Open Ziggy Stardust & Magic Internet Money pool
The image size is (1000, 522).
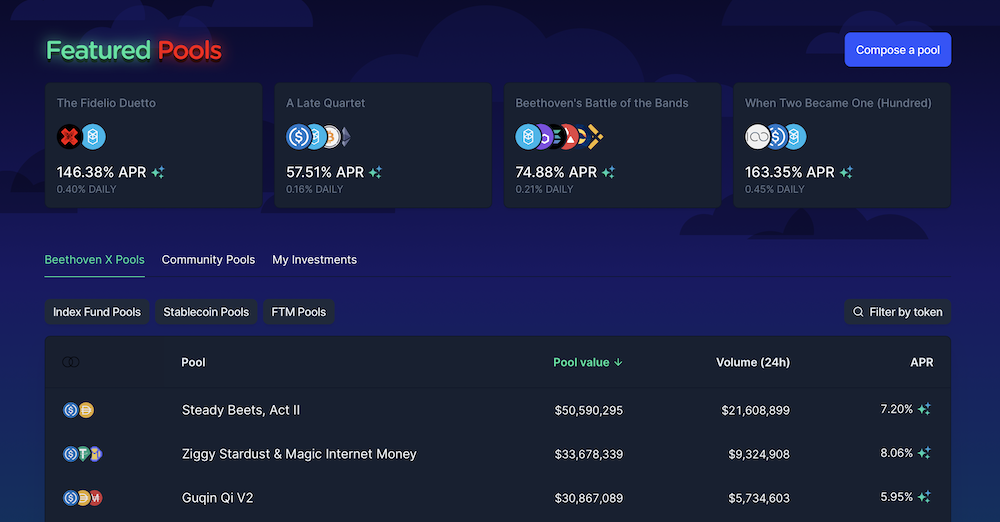click(x=299, y=454)
